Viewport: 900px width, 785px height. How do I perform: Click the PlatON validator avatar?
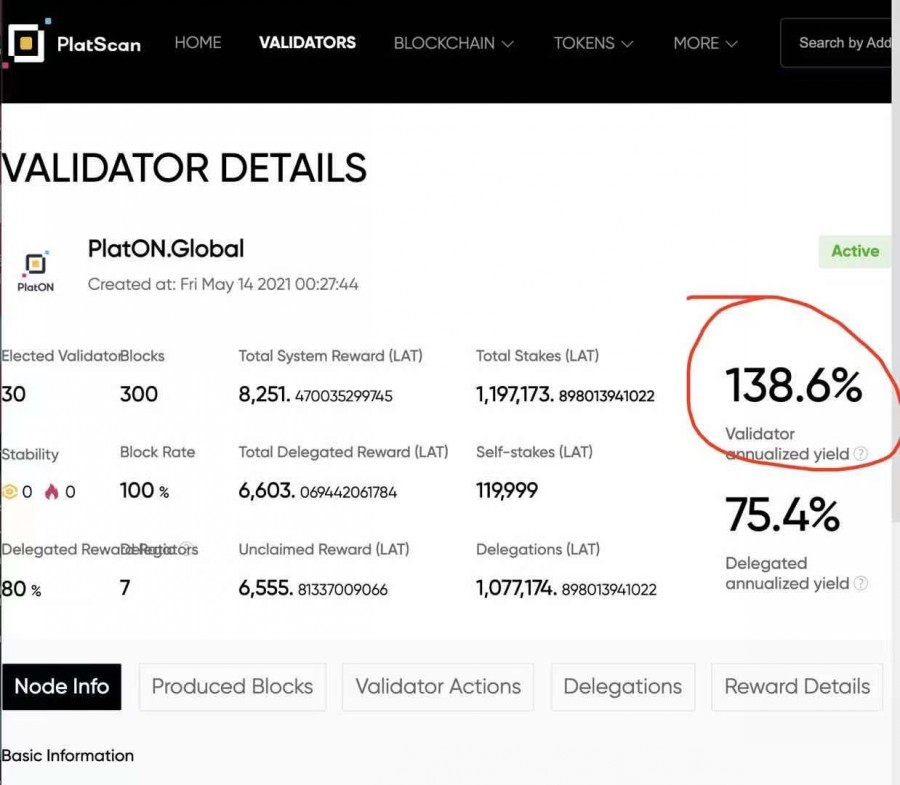coord(36,271)
